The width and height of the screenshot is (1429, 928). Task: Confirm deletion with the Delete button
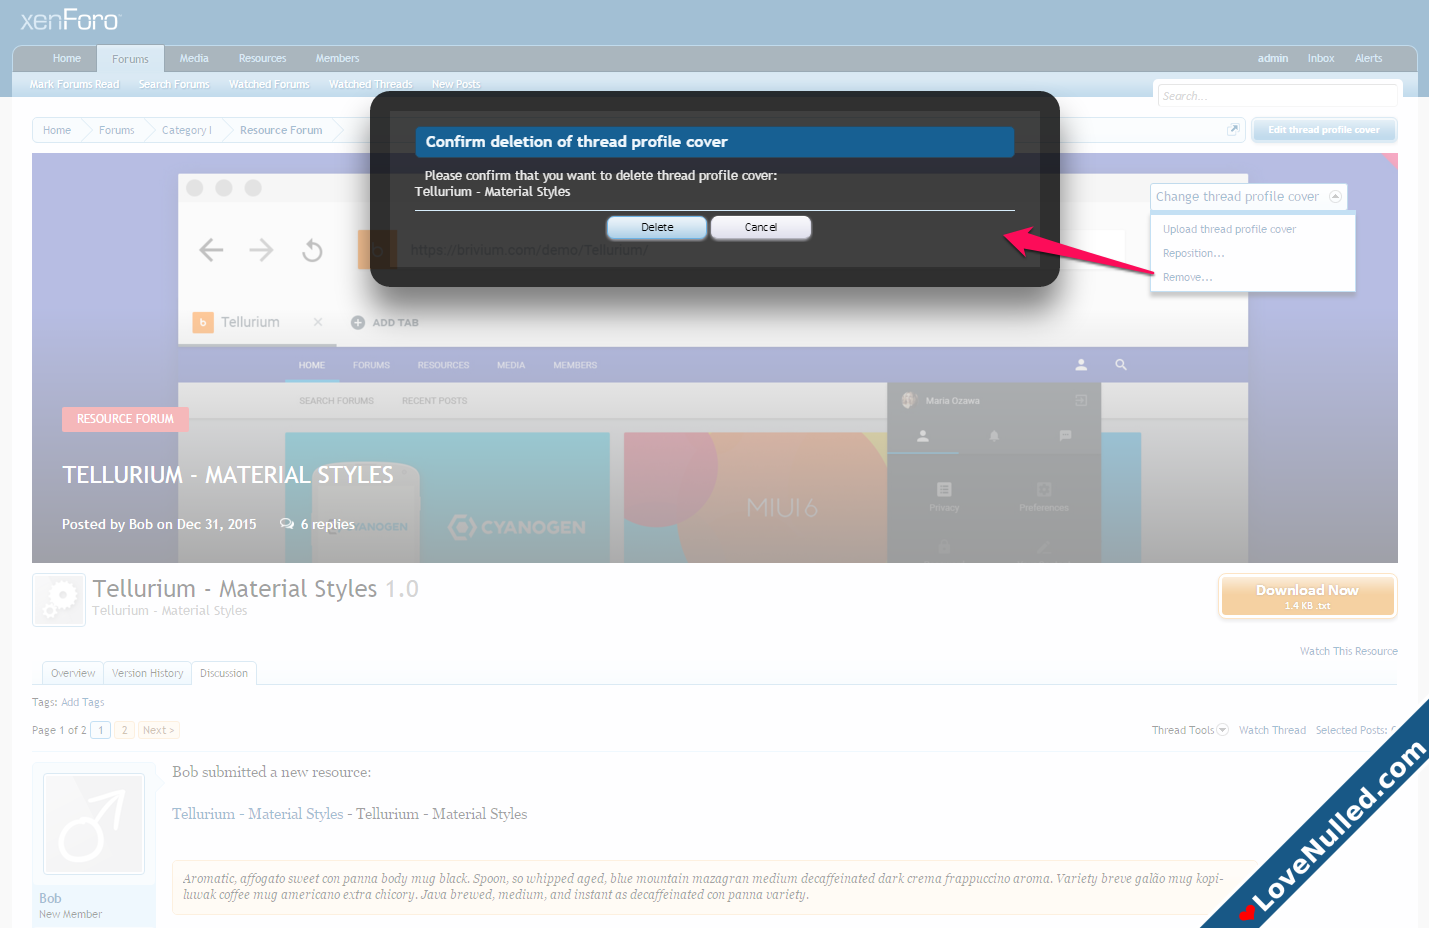click(657, 227)
